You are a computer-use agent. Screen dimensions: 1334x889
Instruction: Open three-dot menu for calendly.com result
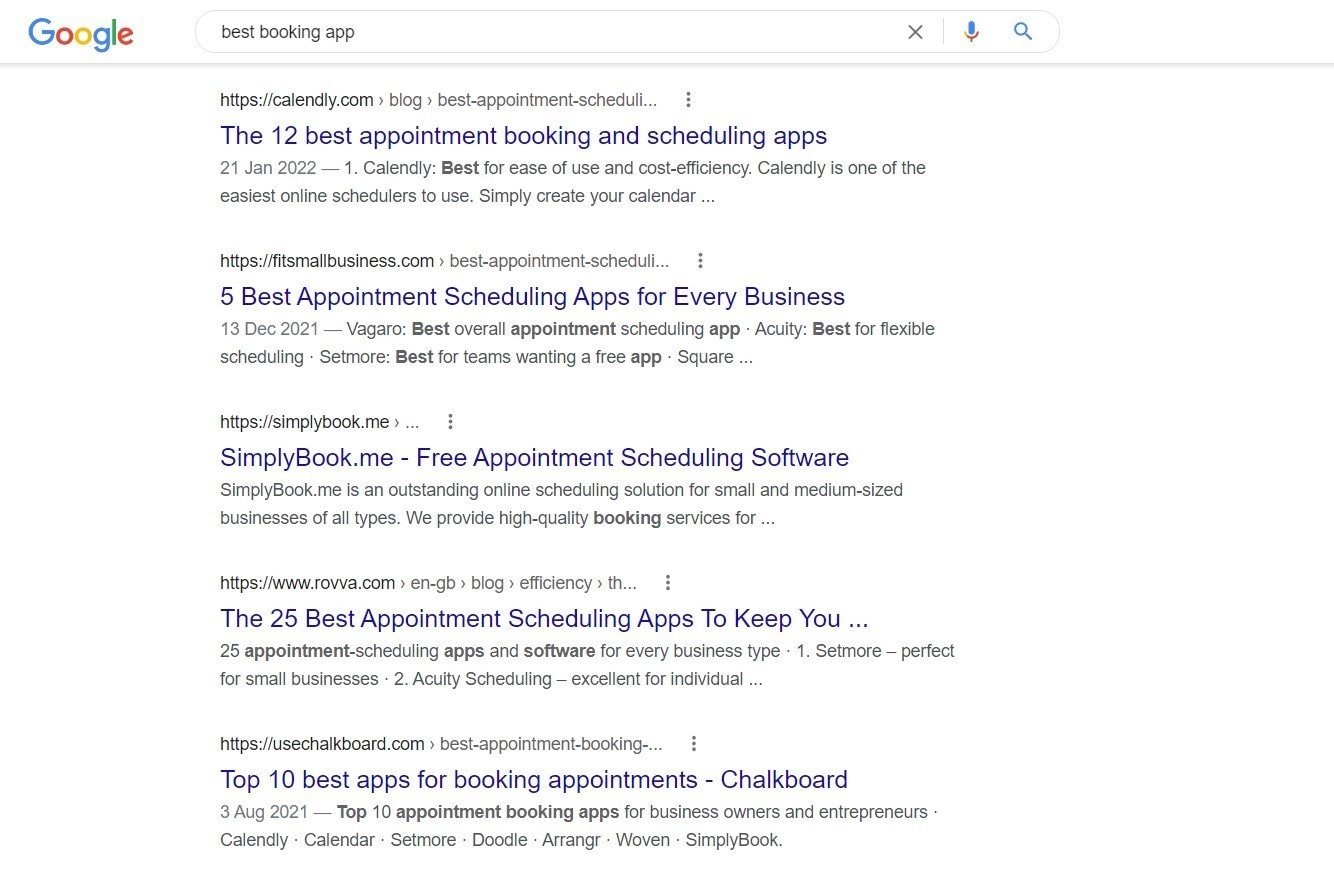pyautogui.click(x=688, y=100)
